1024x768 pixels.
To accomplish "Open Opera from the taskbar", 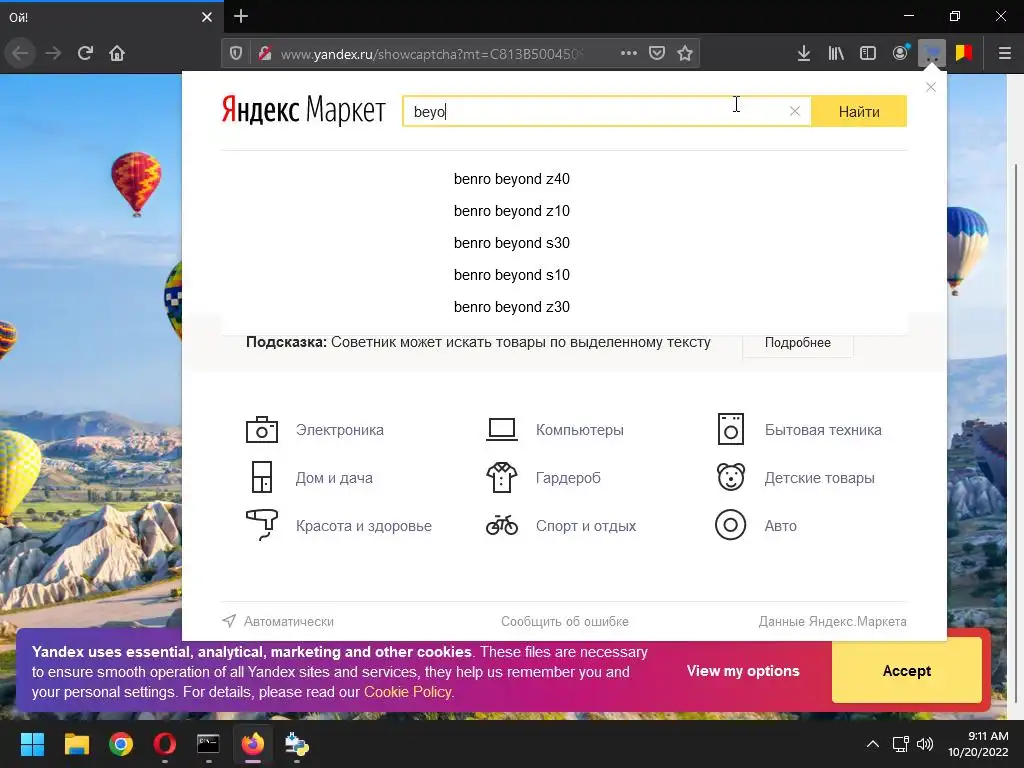I will coord(165,744).
